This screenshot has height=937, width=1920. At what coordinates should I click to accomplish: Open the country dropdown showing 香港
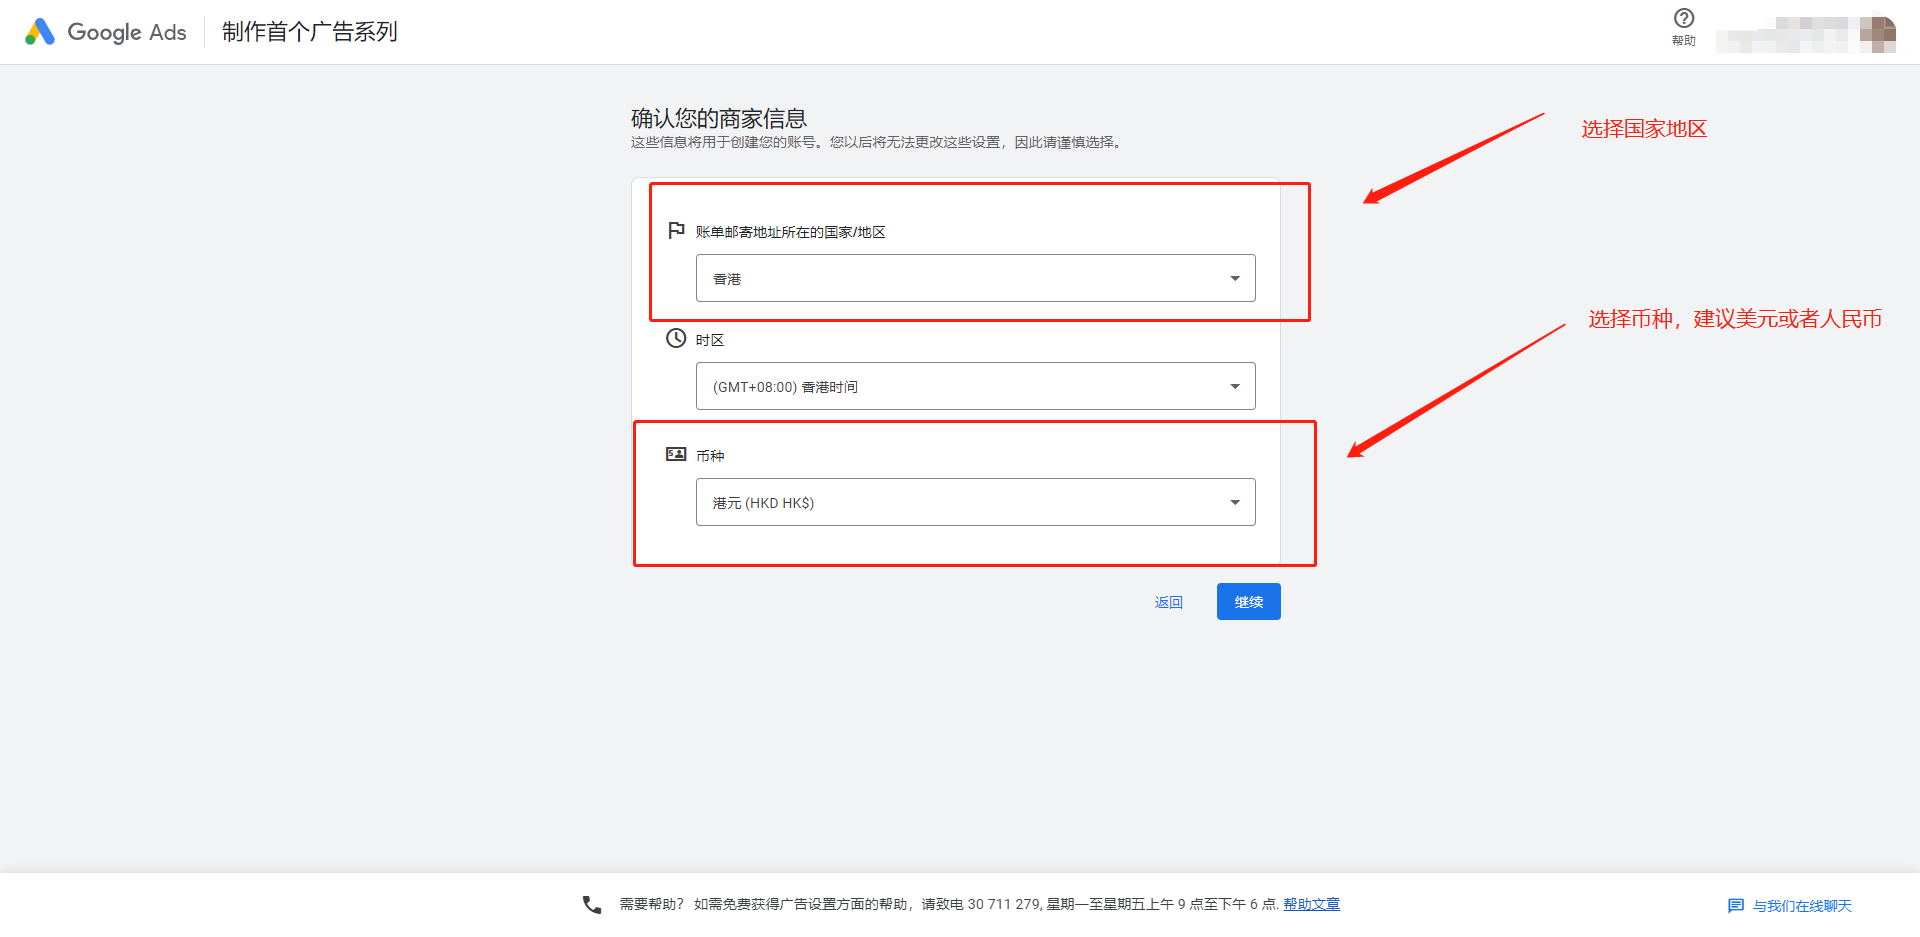click(x=975, y=278)
